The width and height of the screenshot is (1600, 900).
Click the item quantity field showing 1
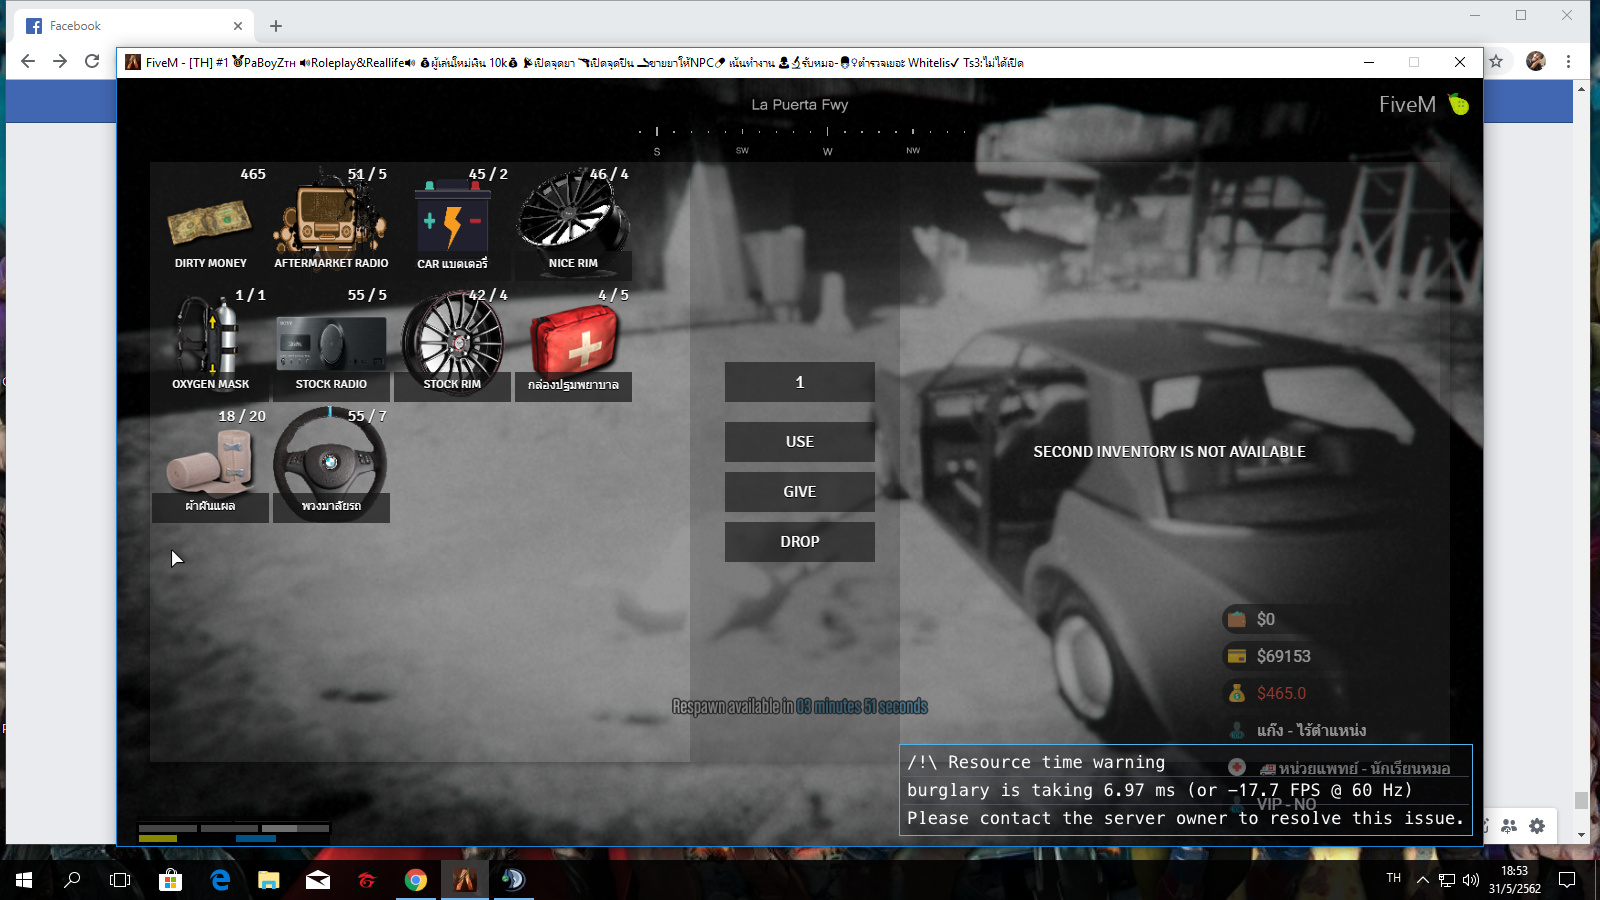pos(799,381)
